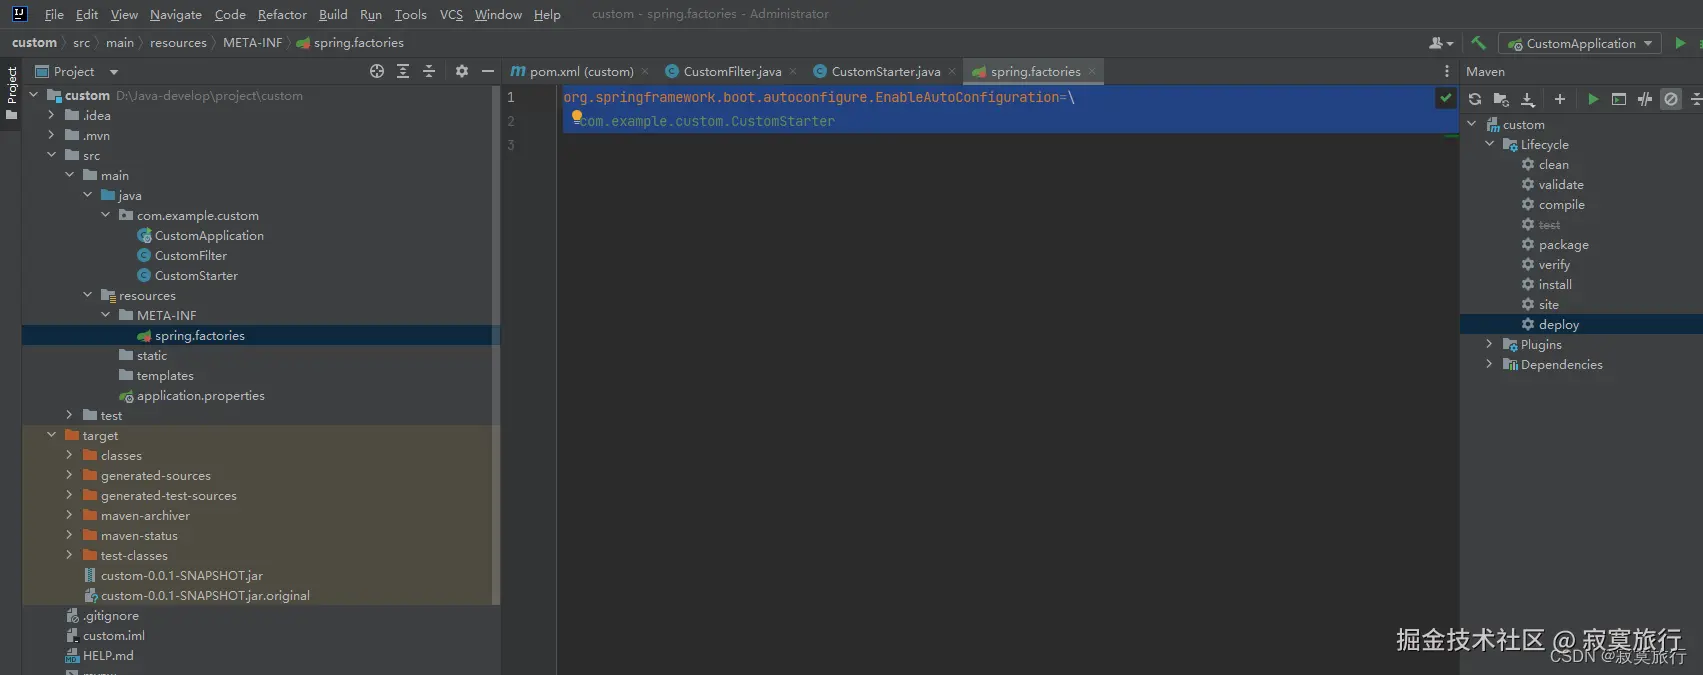Expand the Maven Plugins node
Image resolution: width=1703 pixels, height=675 pixels.
[1489, 344]
